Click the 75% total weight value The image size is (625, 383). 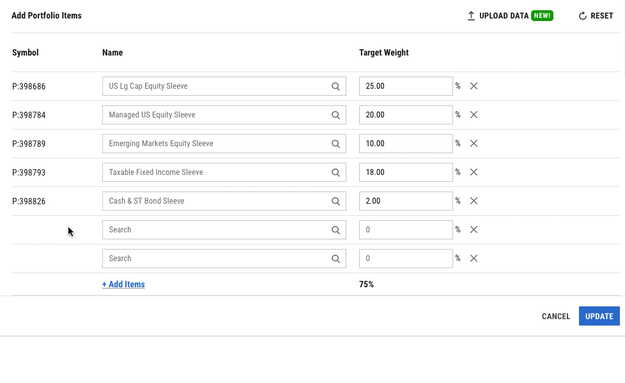(366, 284)
